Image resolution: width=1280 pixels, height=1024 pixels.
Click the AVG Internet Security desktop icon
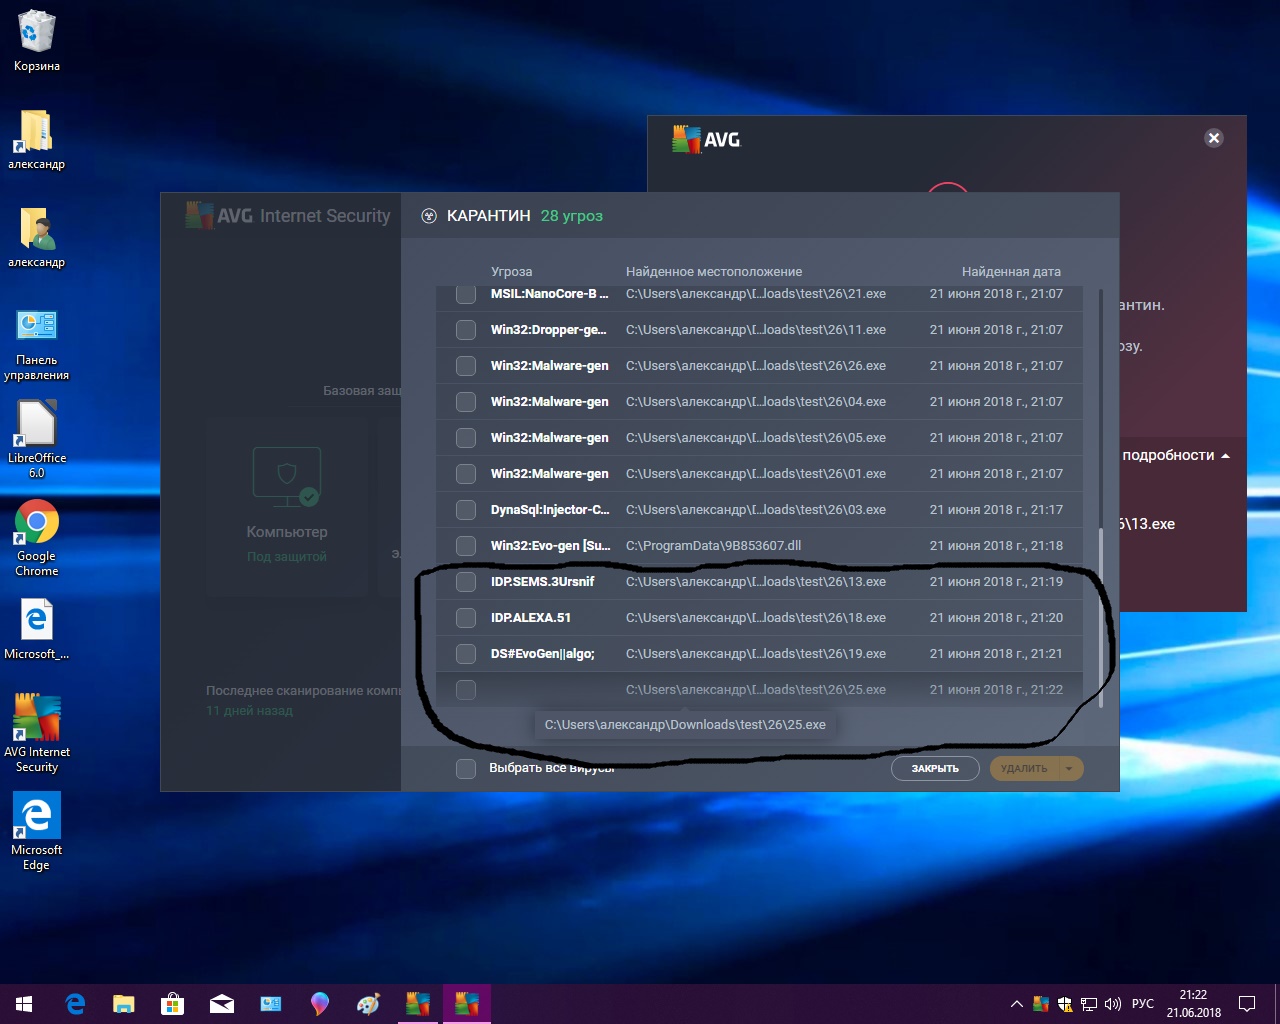click(x=37, y=719)
